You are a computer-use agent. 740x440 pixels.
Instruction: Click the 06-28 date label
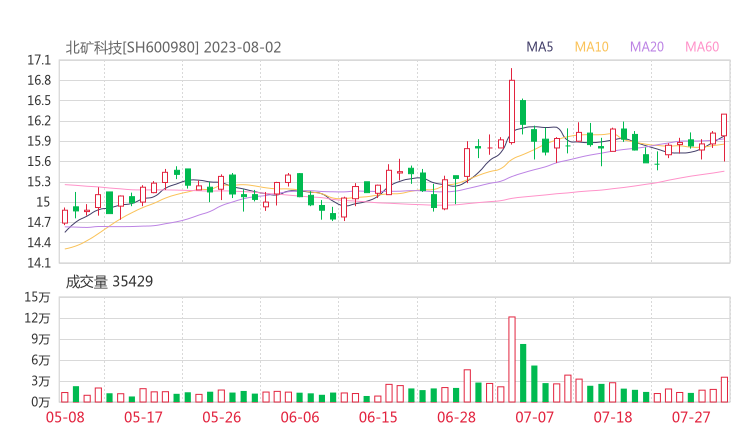point(456,418)
